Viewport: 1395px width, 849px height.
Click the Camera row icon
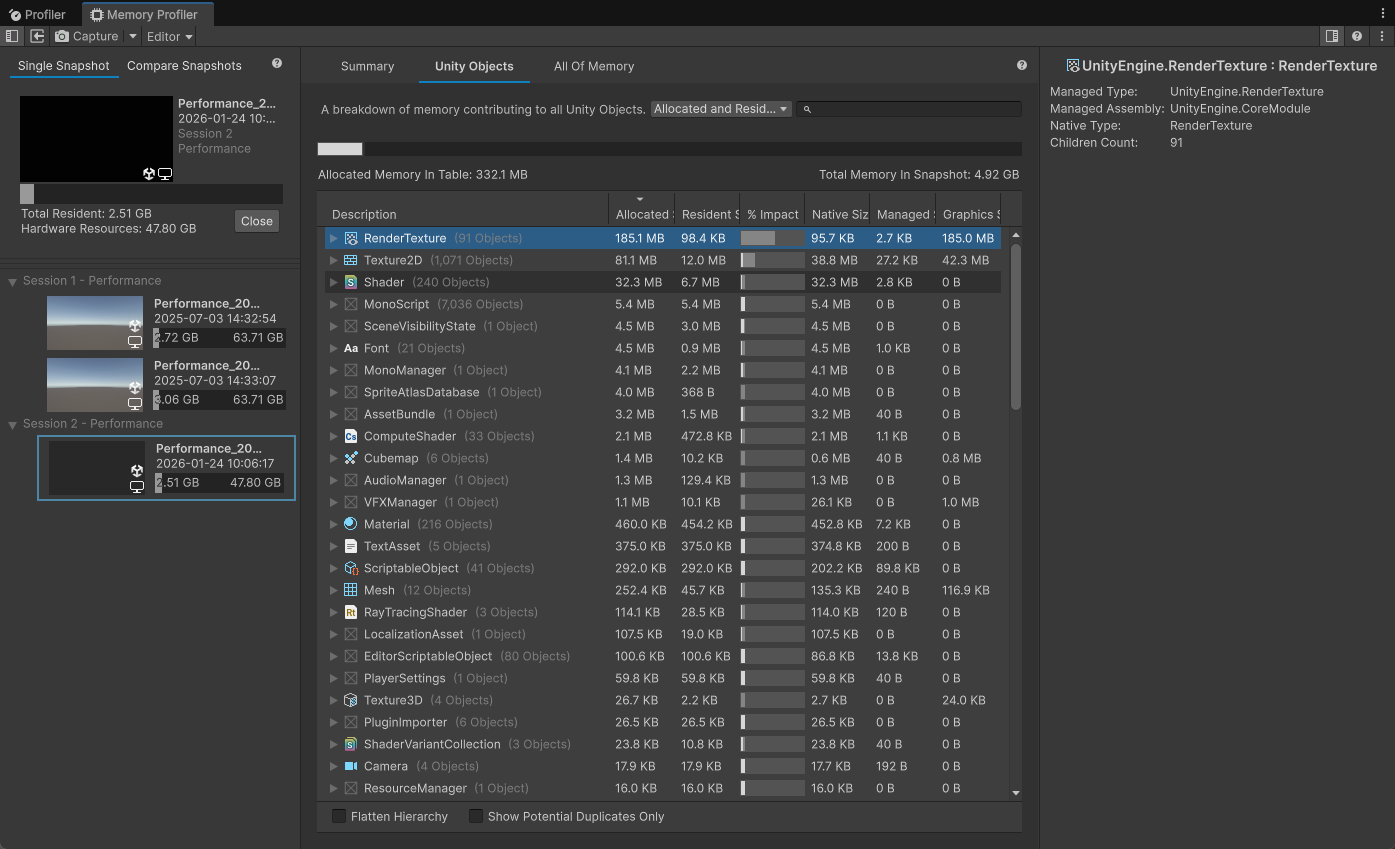tap(351, 766)
